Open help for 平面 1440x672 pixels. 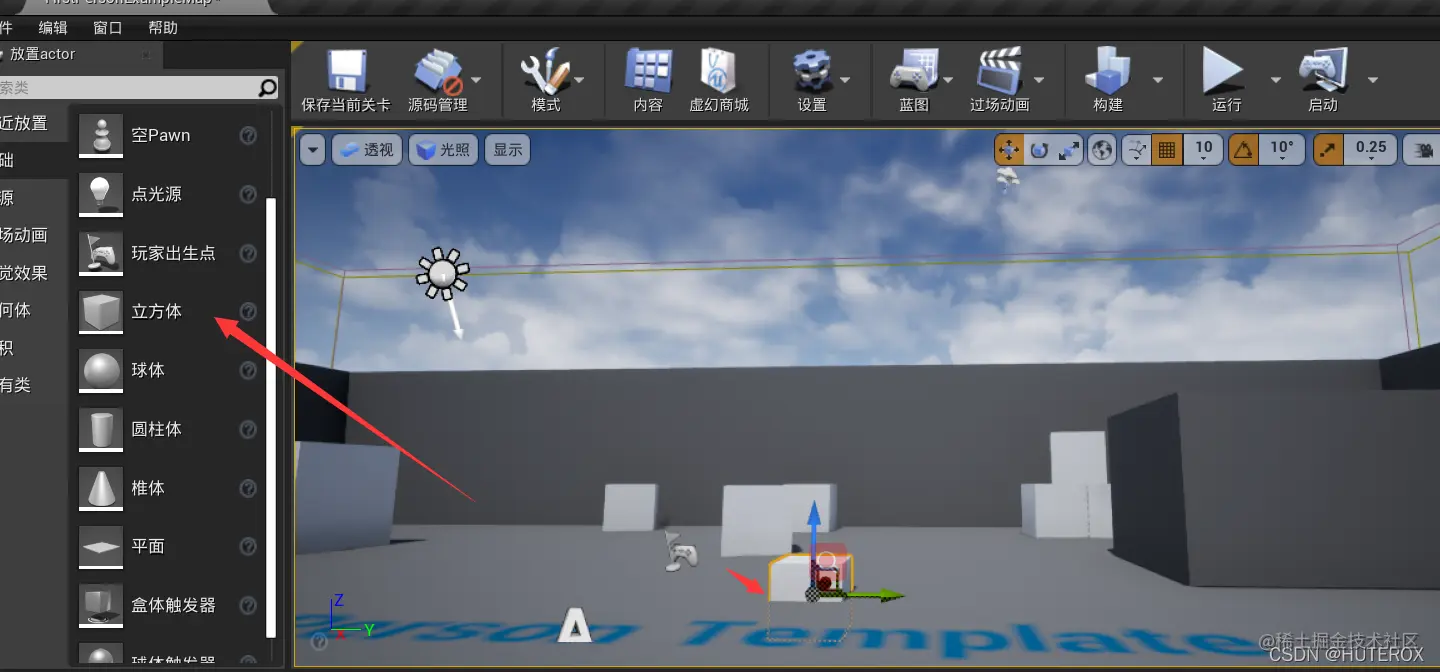[x=249, y=546]
